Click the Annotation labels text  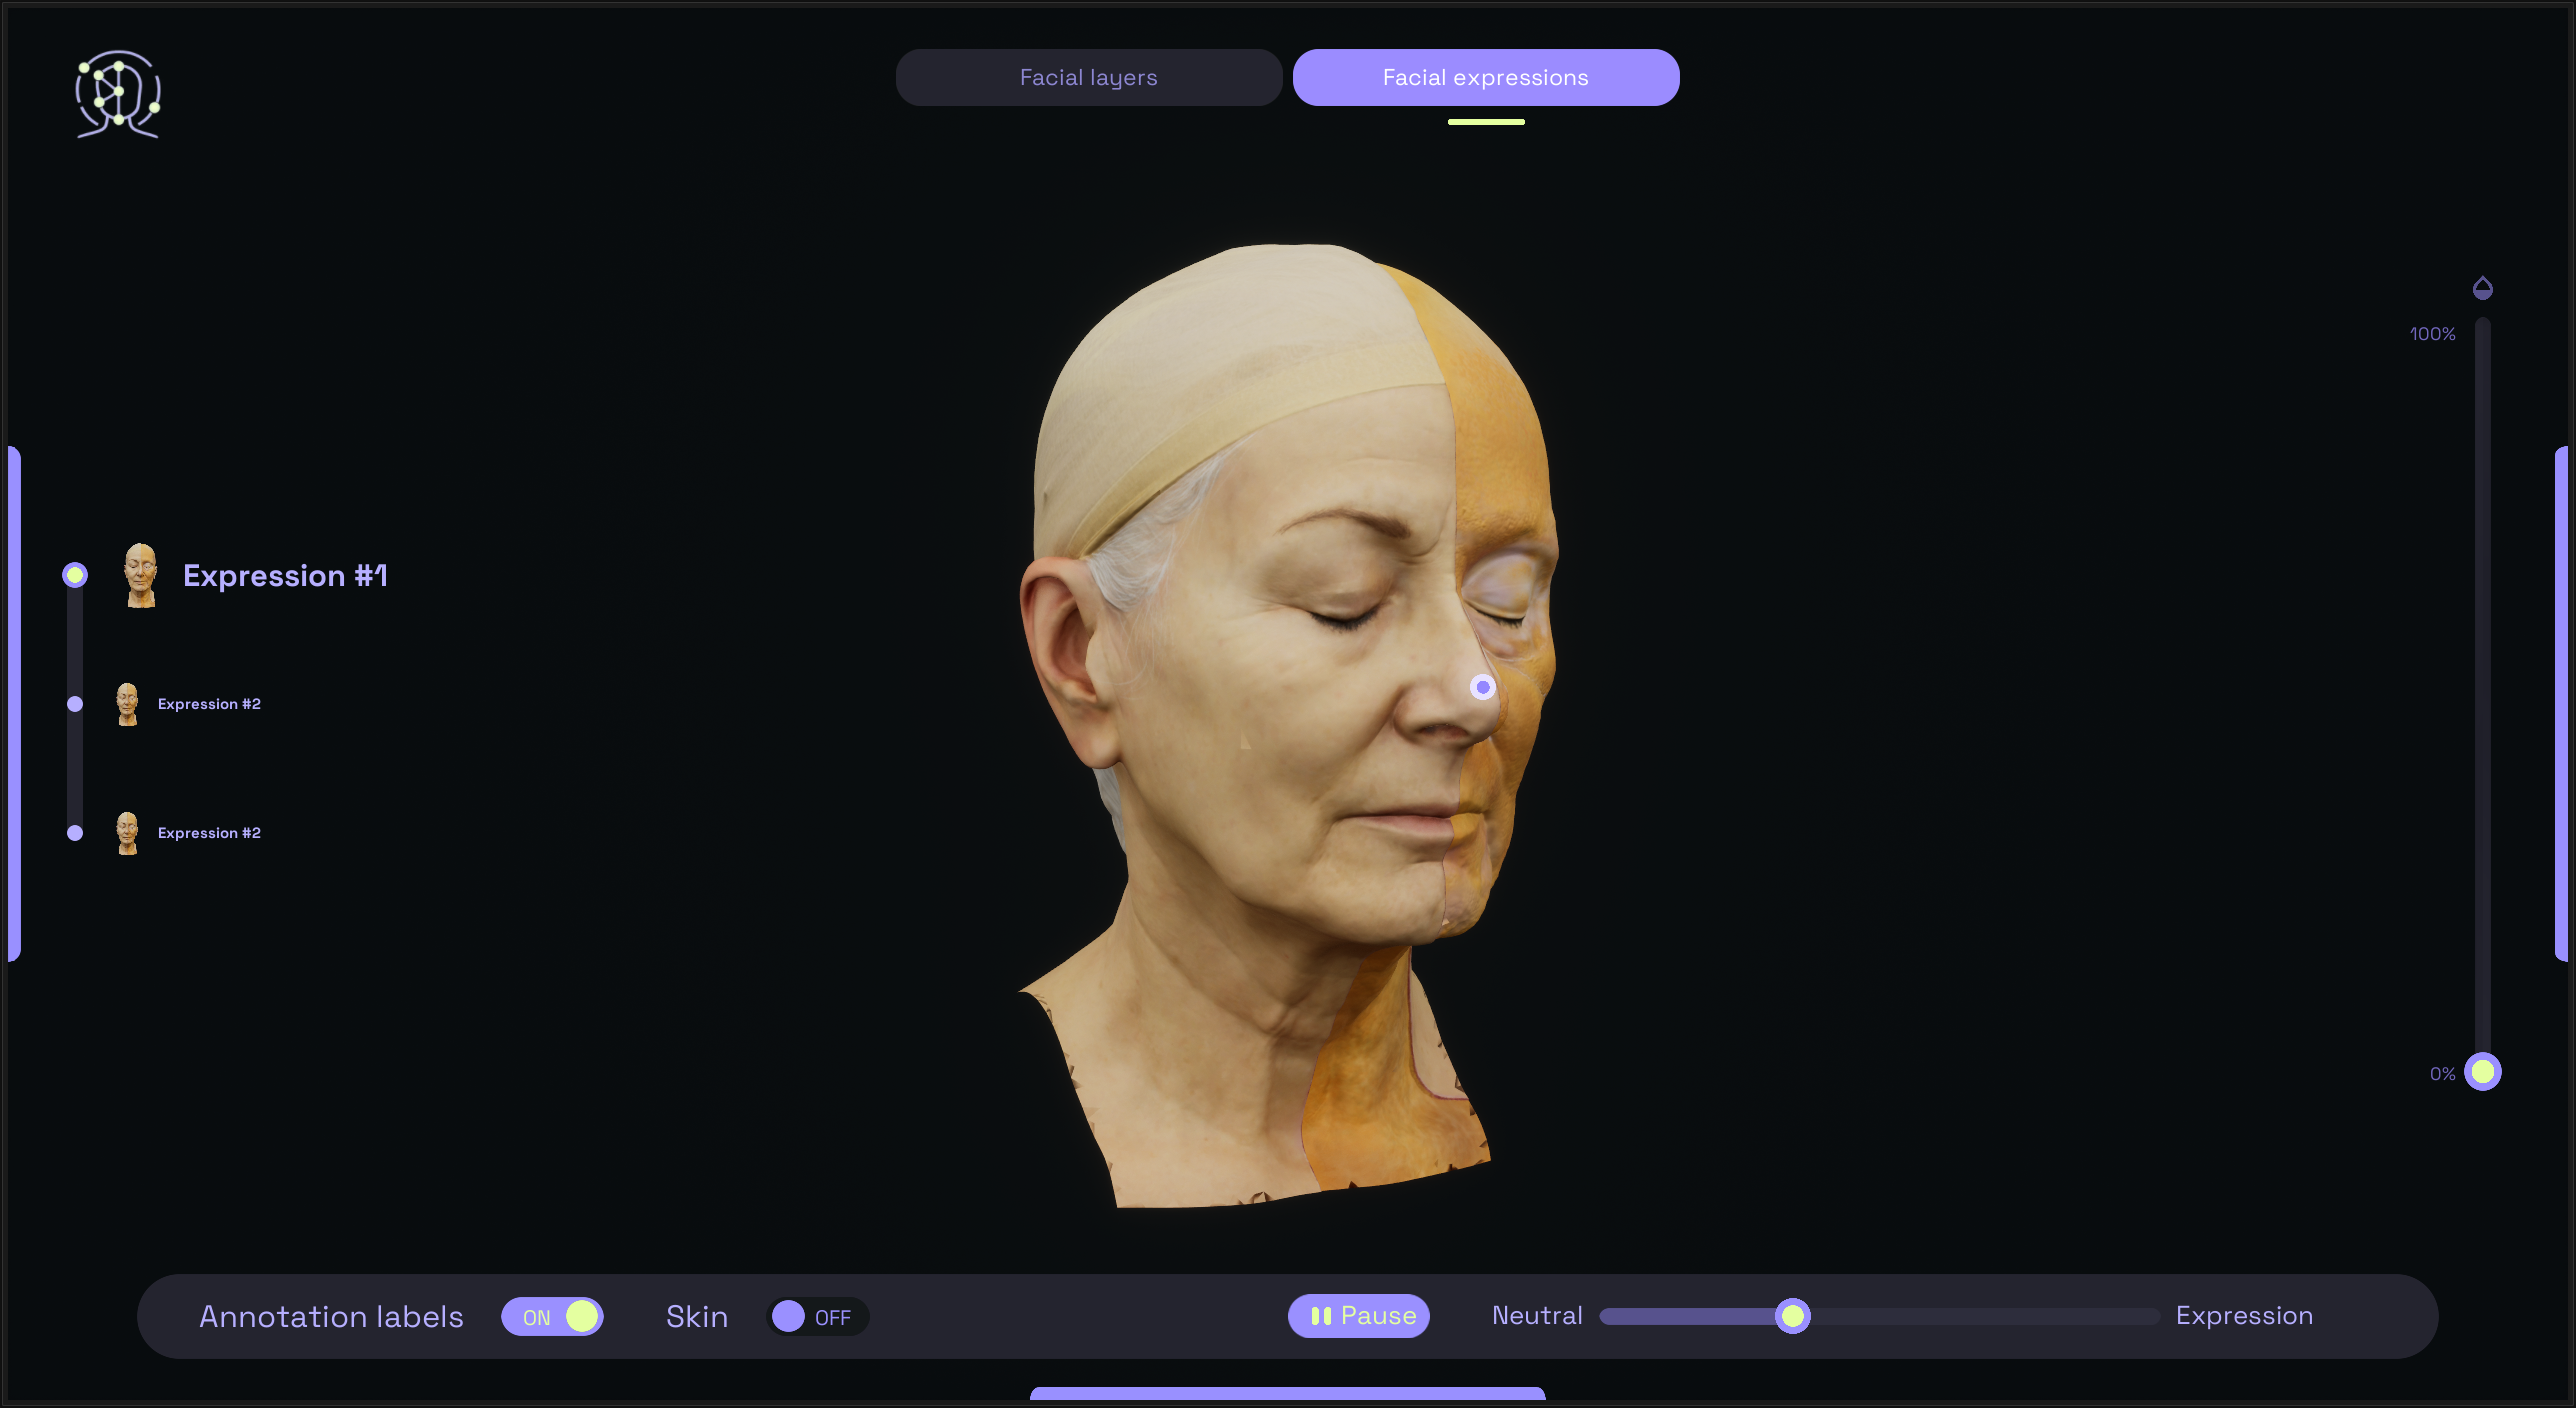[x=331, y=1317]
